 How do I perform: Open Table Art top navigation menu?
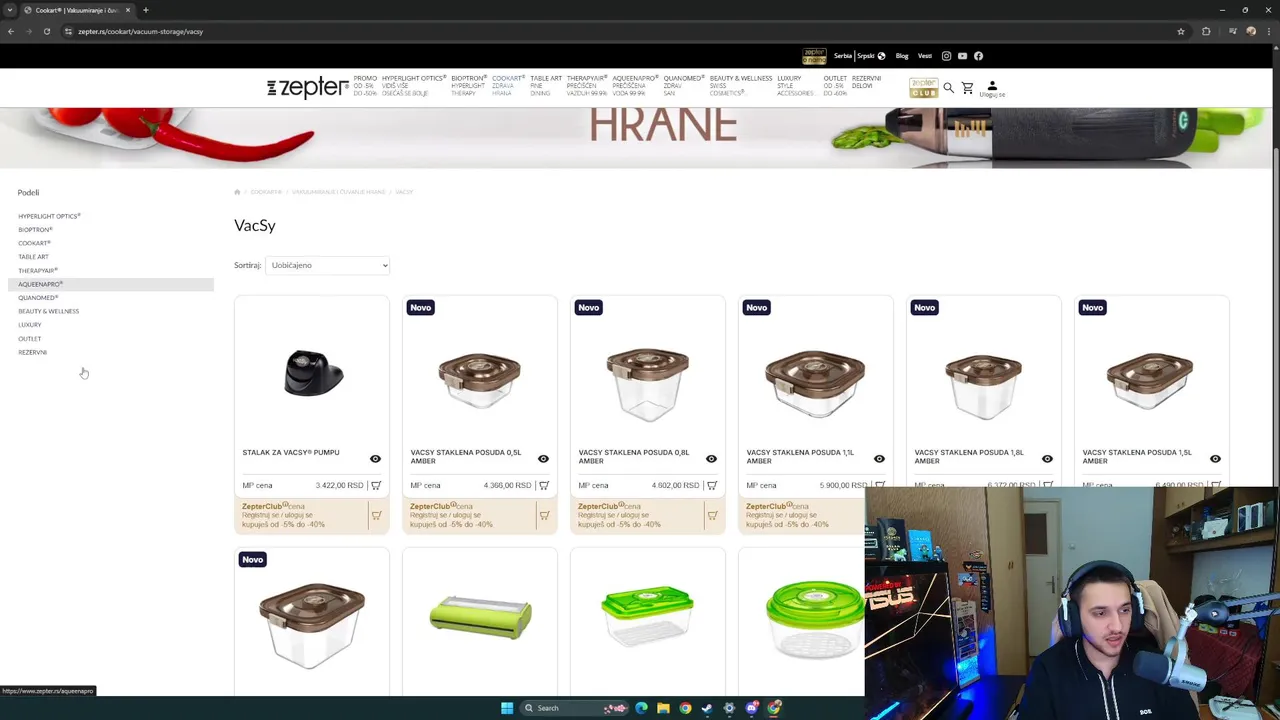pyautogui.click(x=546, y=85)
